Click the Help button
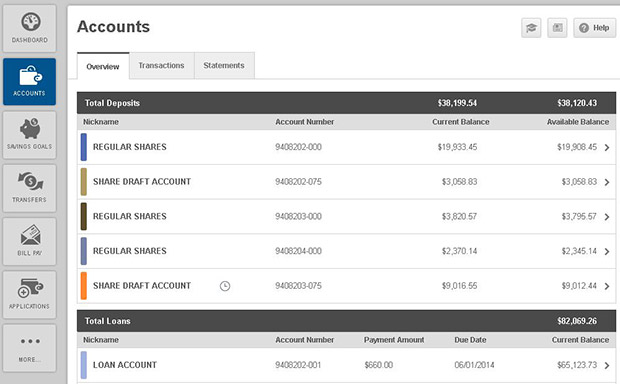The width and height of the screenshot is (620, 384). click(595, 28)
